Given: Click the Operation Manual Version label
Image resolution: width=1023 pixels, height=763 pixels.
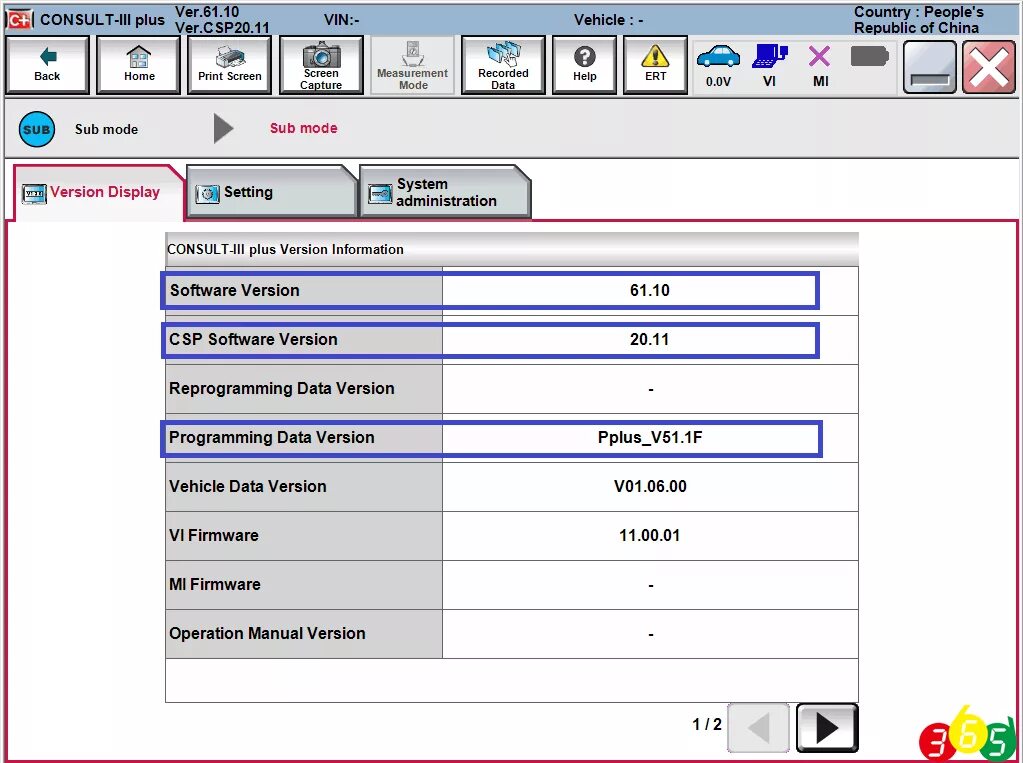Looking at the screenshot, I should point(267,633).
